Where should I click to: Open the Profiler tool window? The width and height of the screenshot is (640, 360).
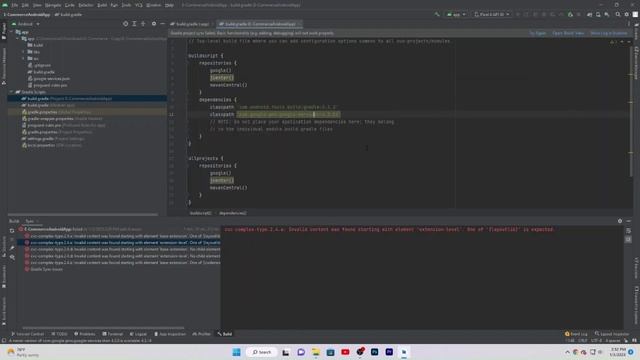[x=202, y=334]
